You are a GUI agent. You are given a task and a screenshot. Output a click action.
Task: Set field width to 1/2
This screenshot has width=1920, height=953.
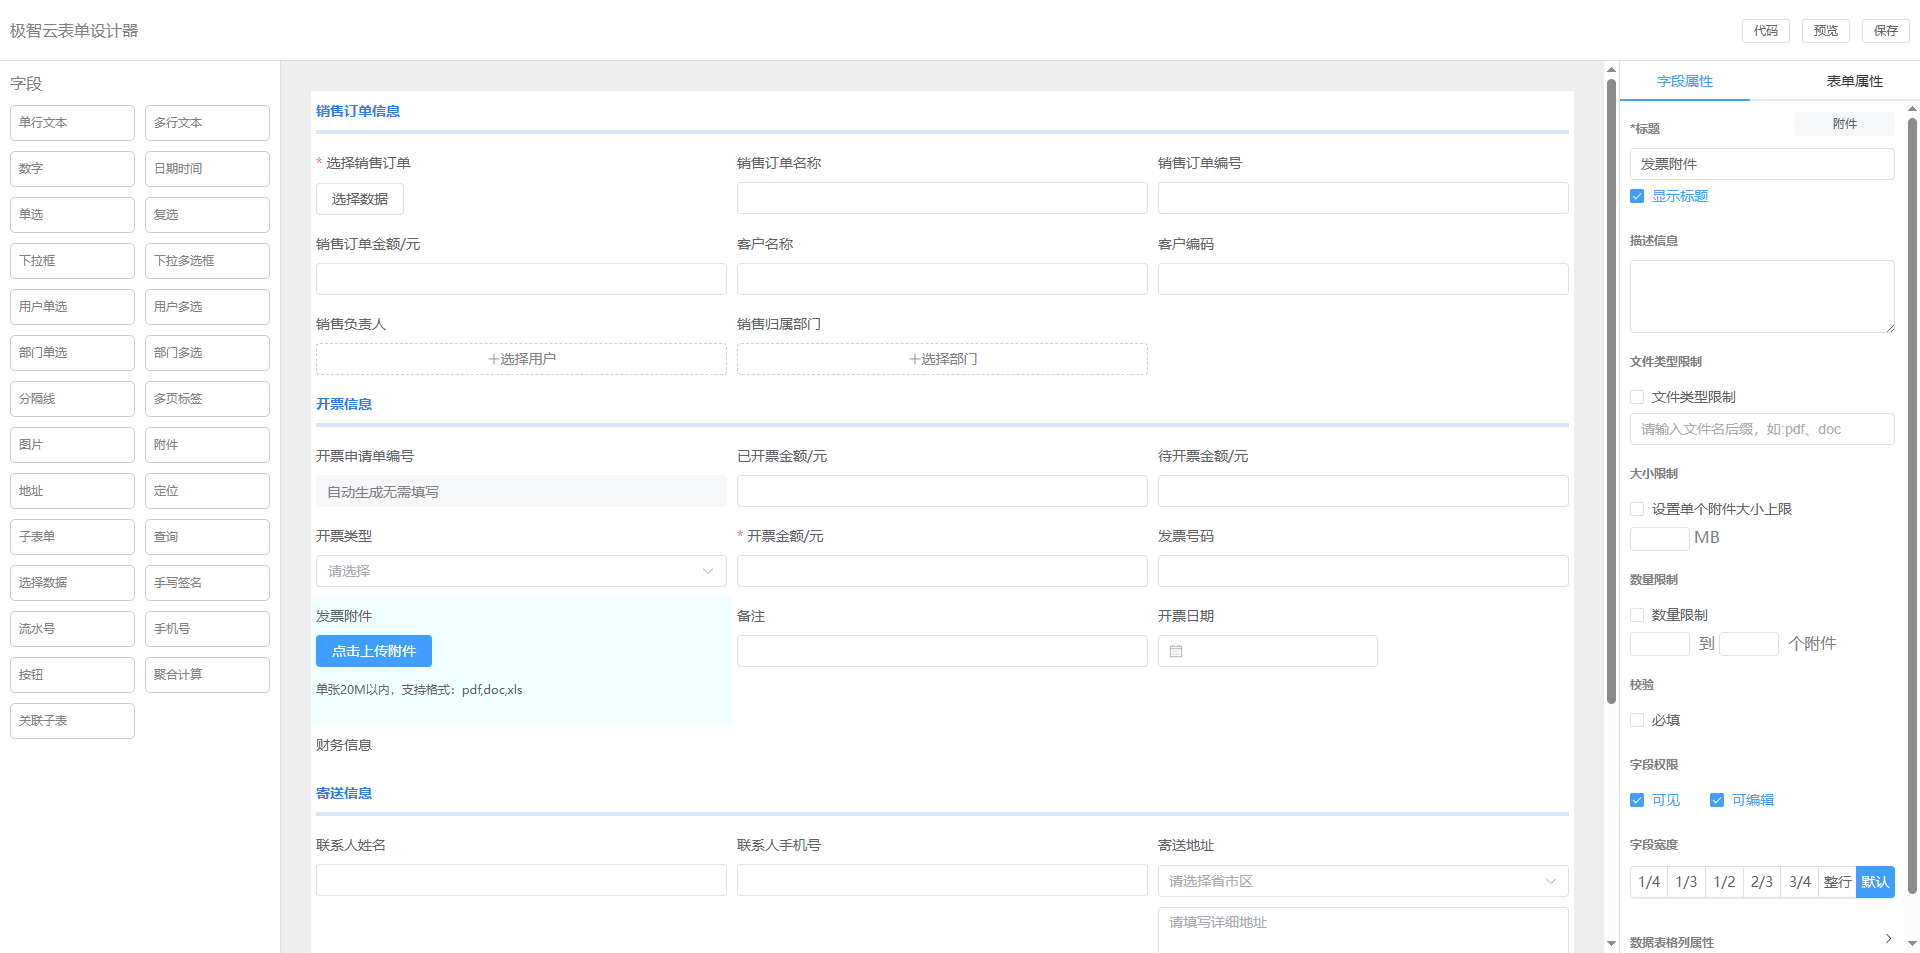tap(1724, 882)
